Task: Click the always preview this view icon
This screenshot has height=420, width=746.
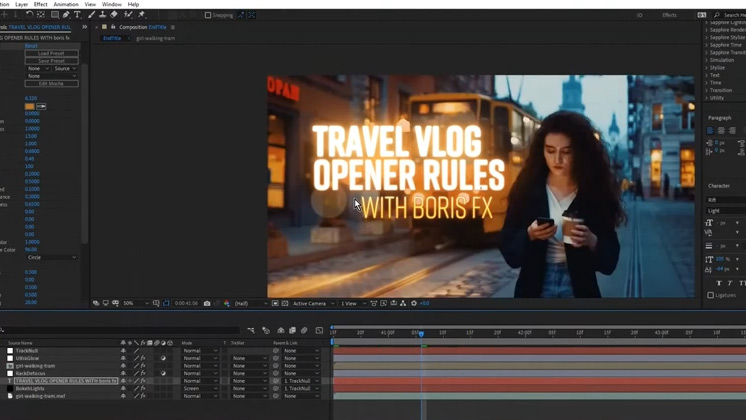Action: tap(96, 303)
